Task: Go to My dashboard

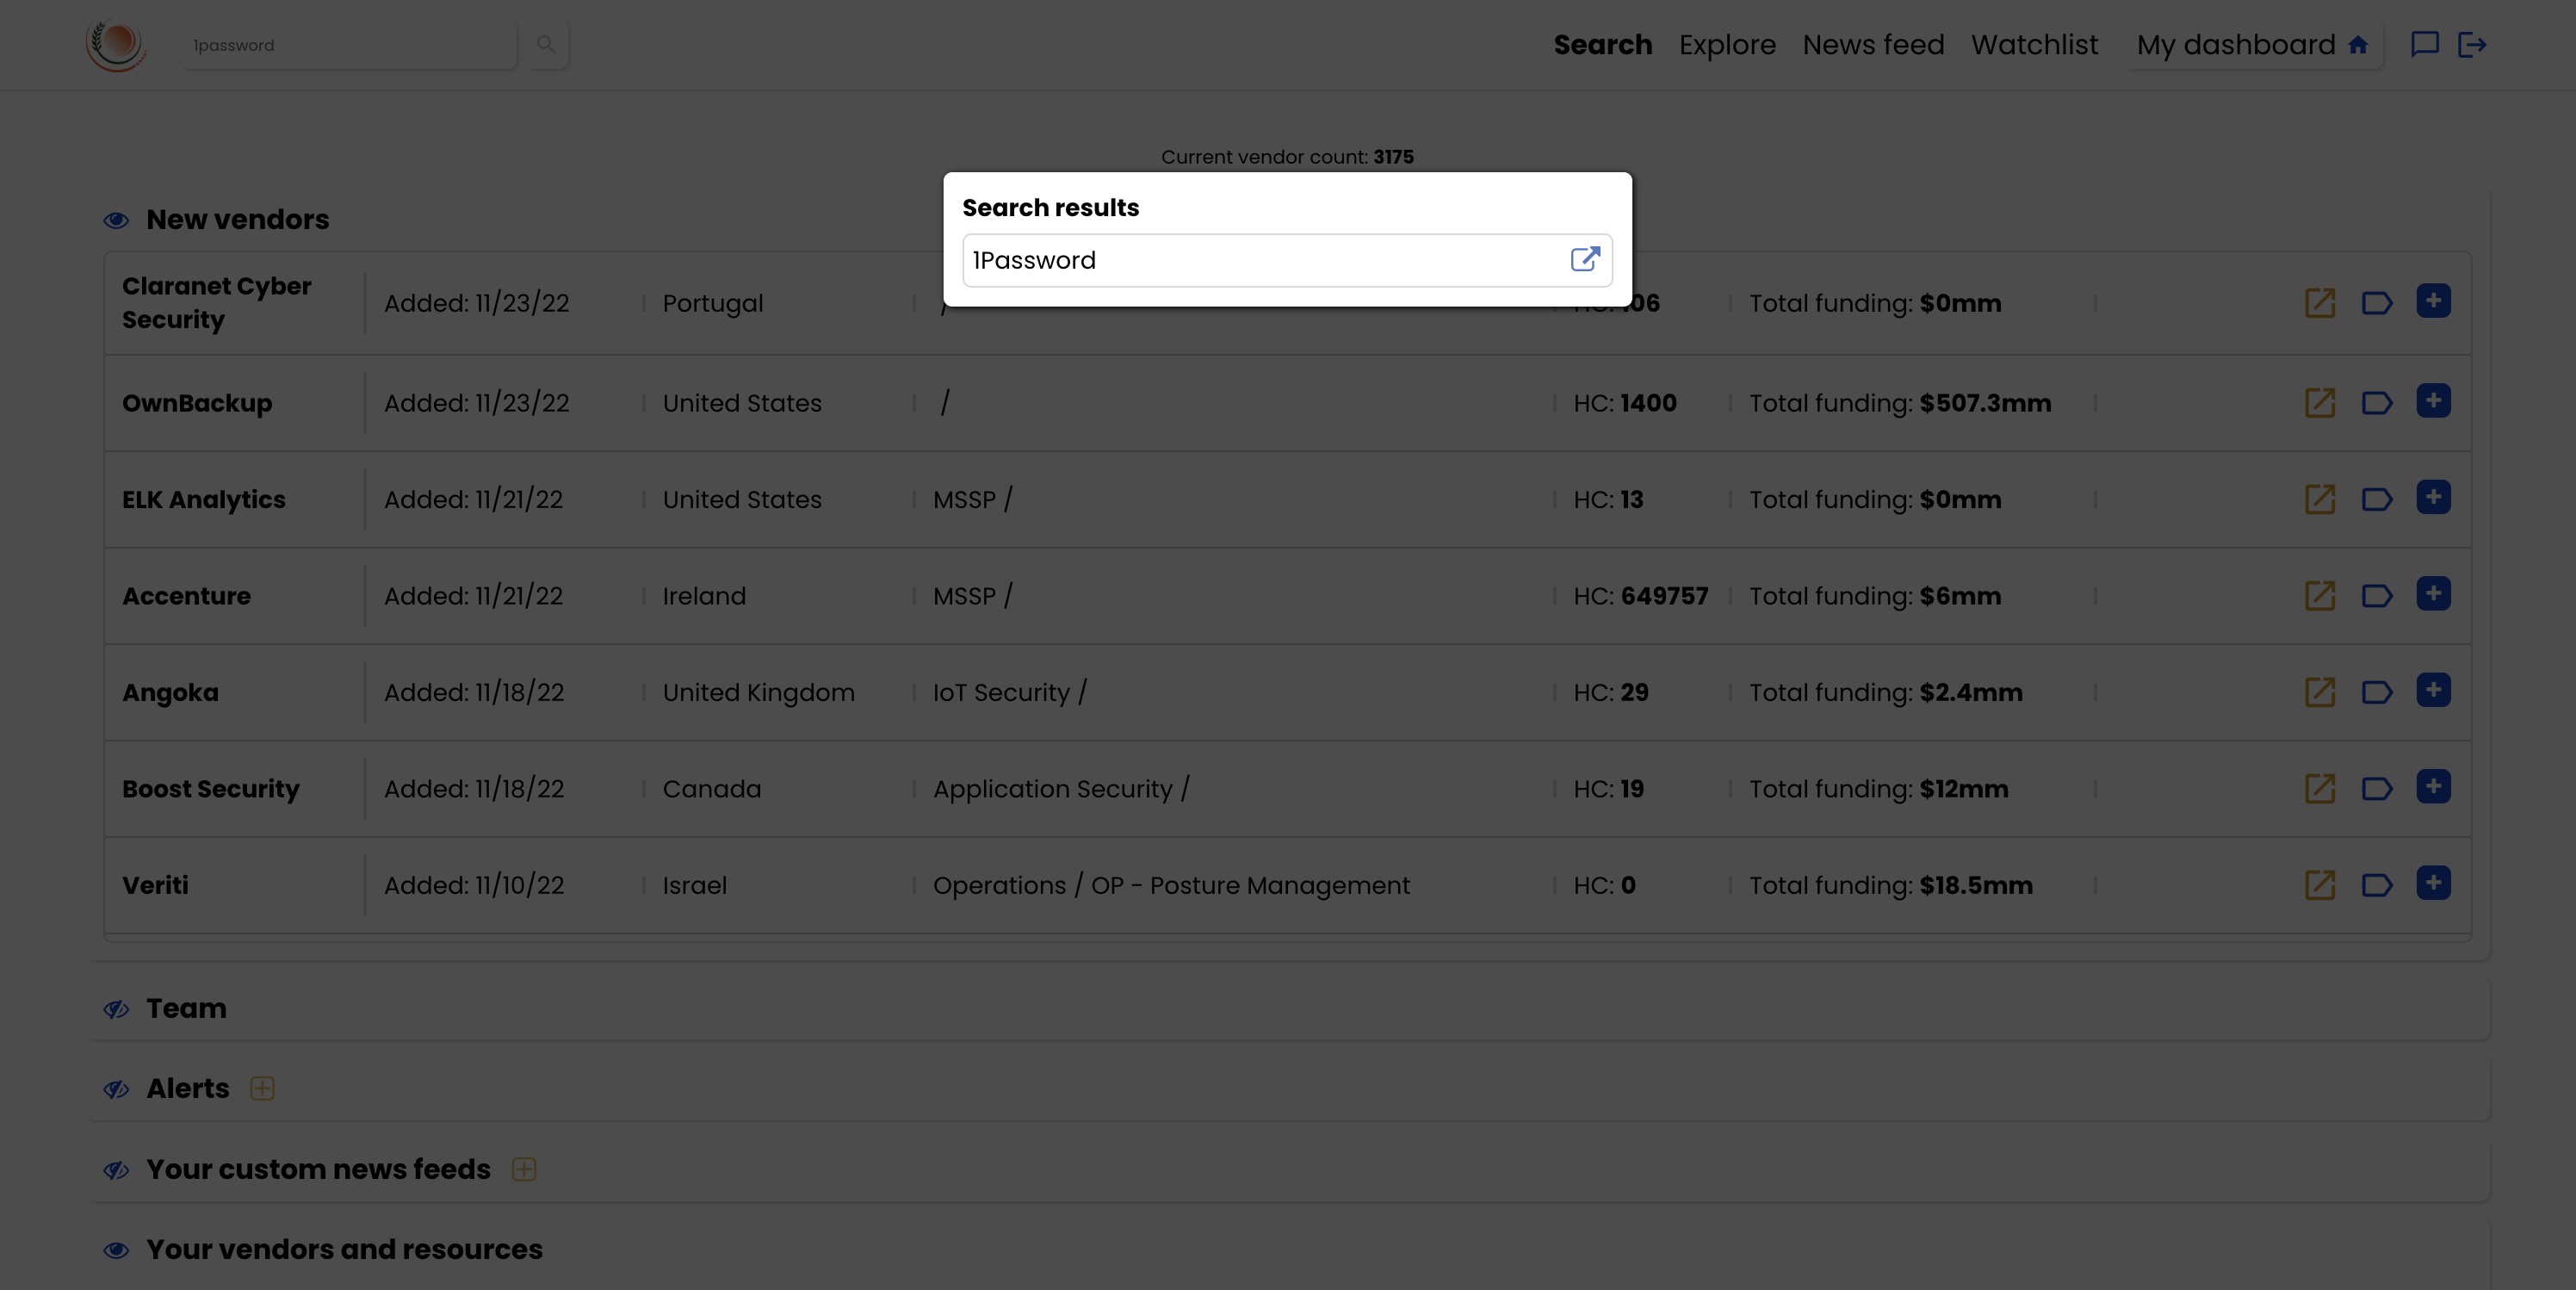Action: [2253, 45]
